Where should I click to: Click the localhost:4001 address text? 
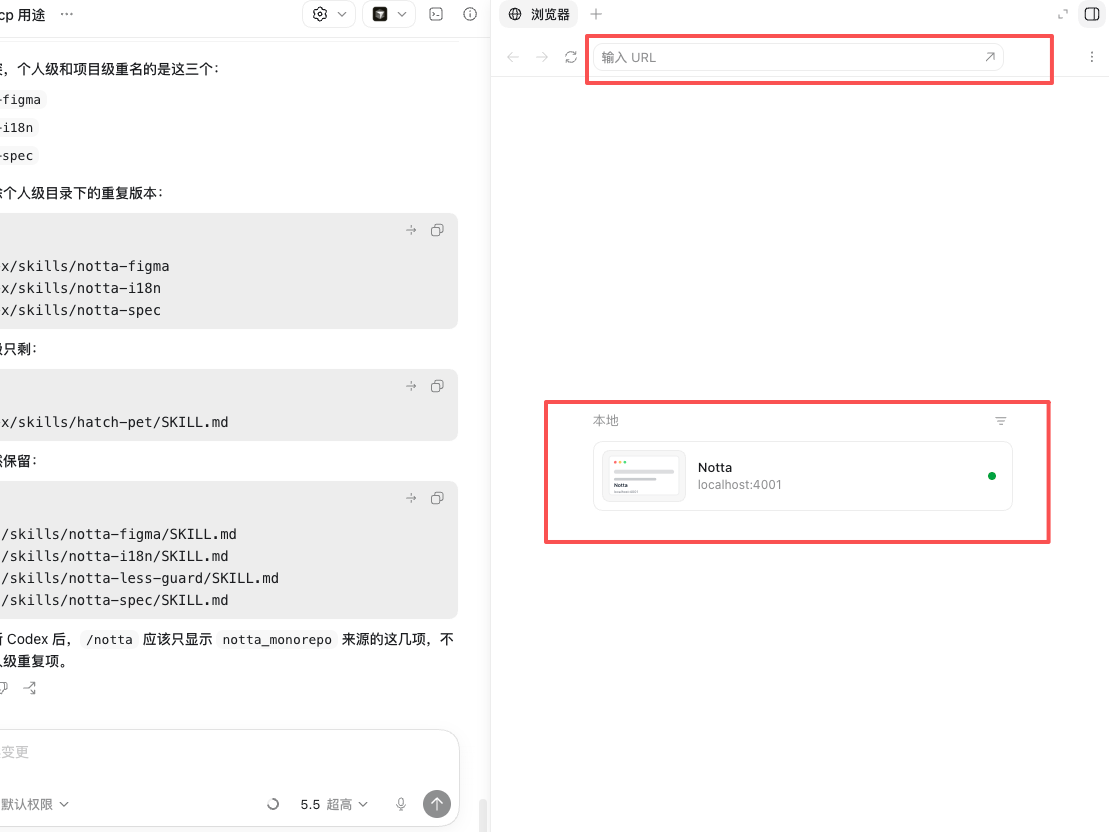click(740, 485)
